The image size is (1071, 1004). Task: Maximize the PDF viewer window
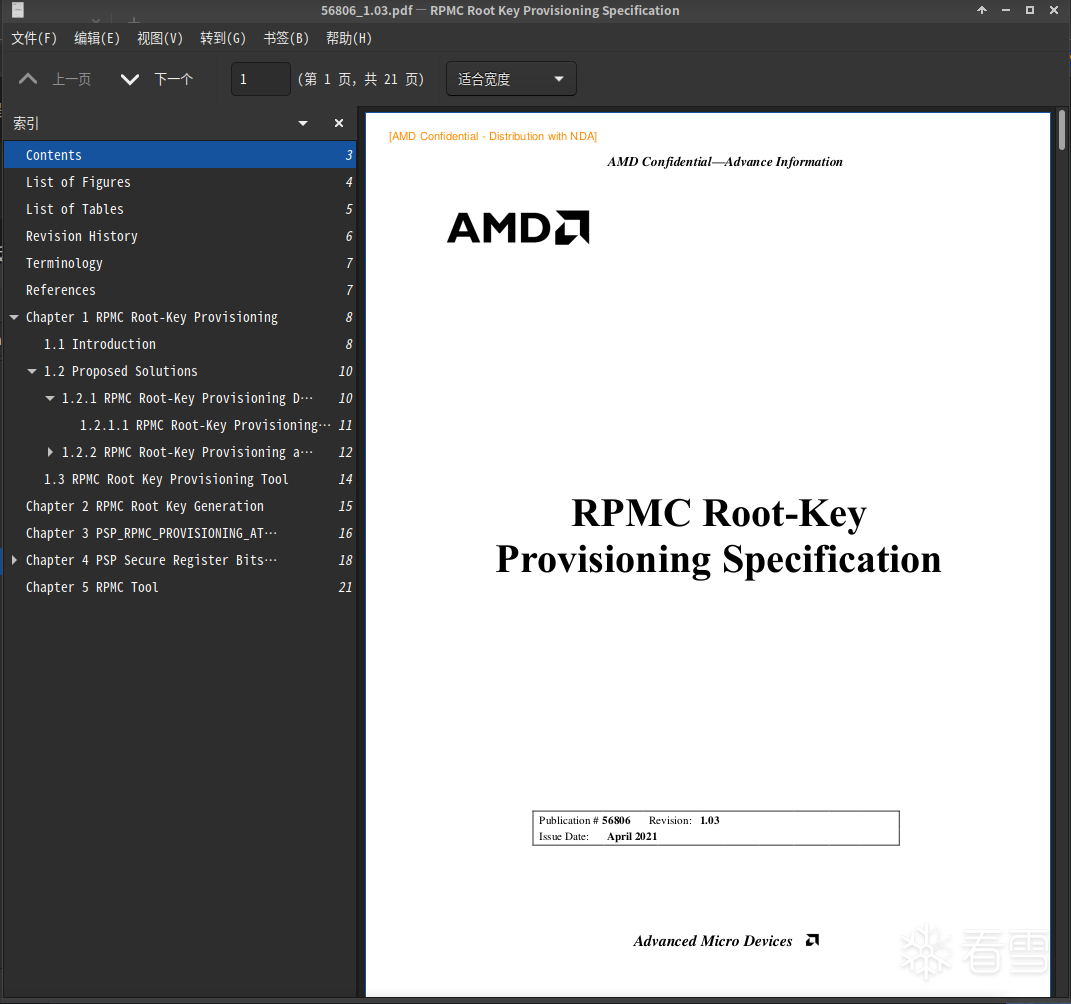coord(1029,10)
